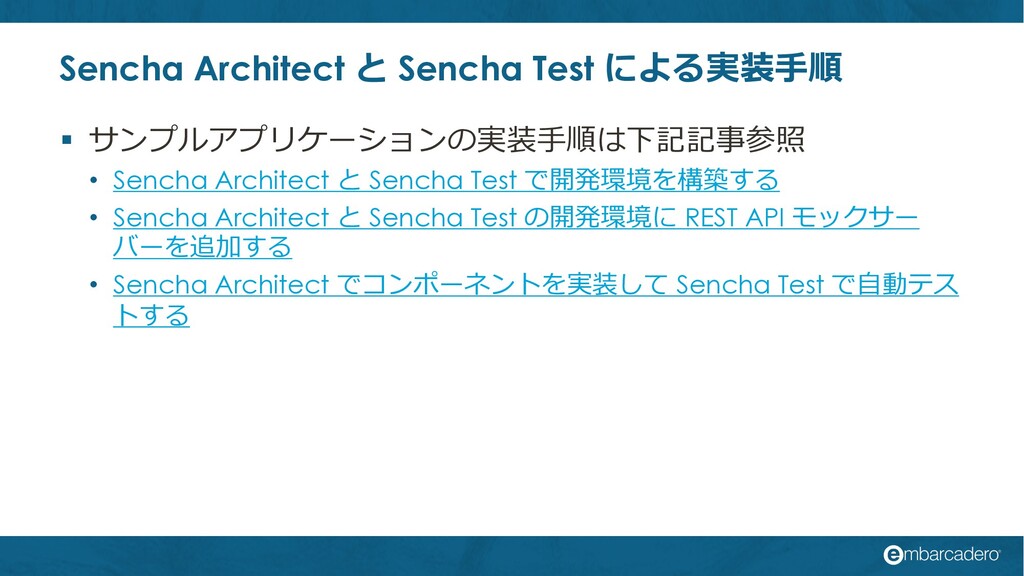The image size is (1024, 576).
Task: Click 'Sencha Test' in the slide title
Action: click(x=496, y=68)
